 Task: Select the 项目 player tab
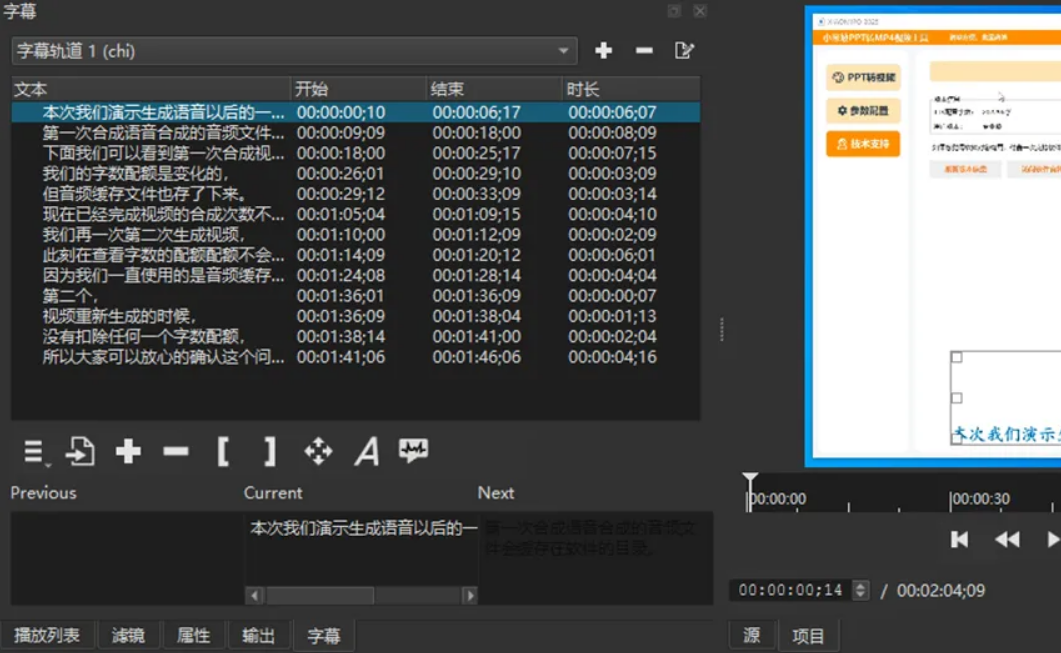pos(808,635)
